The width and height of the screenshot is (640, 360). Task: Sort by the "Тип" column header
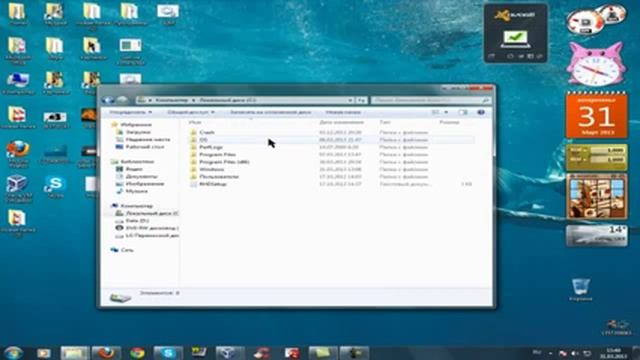384,122
